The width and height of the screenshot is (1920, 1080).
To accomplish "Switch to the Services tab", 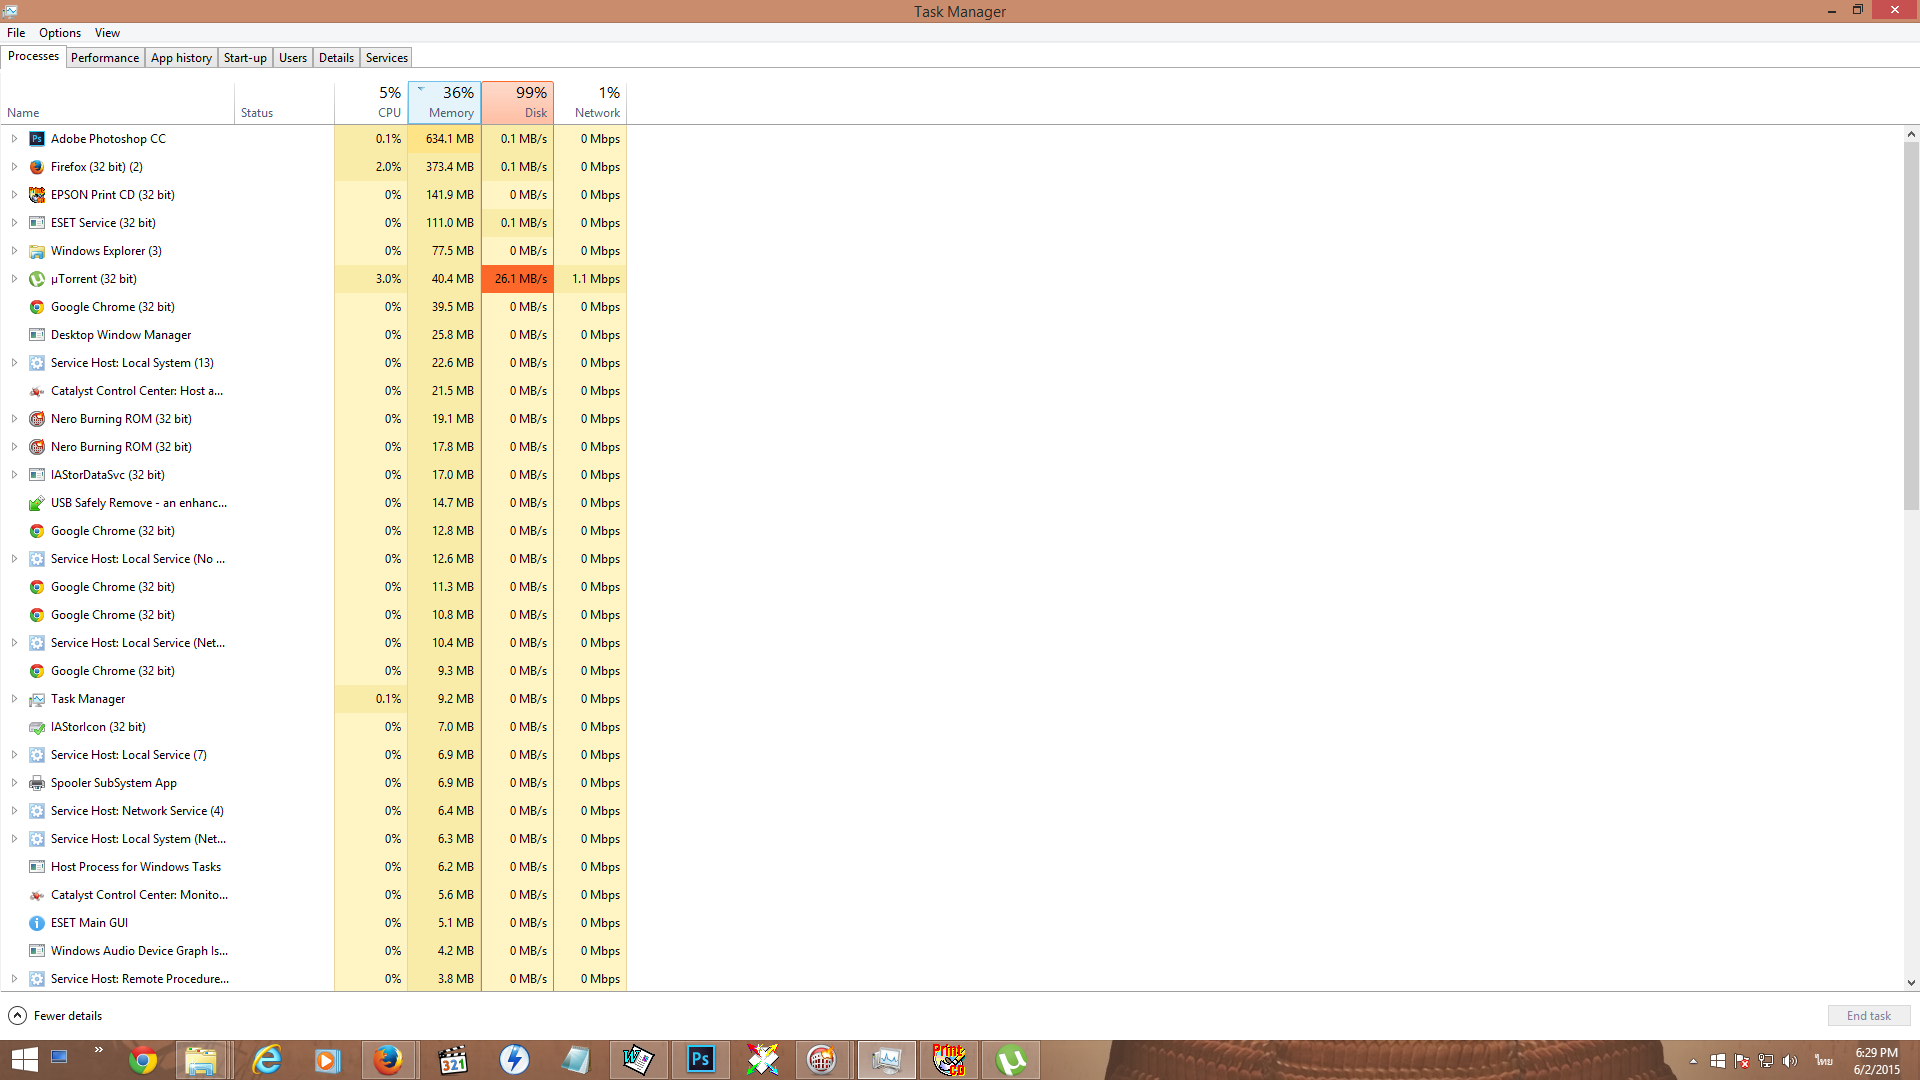I will [x=386, y=58].
